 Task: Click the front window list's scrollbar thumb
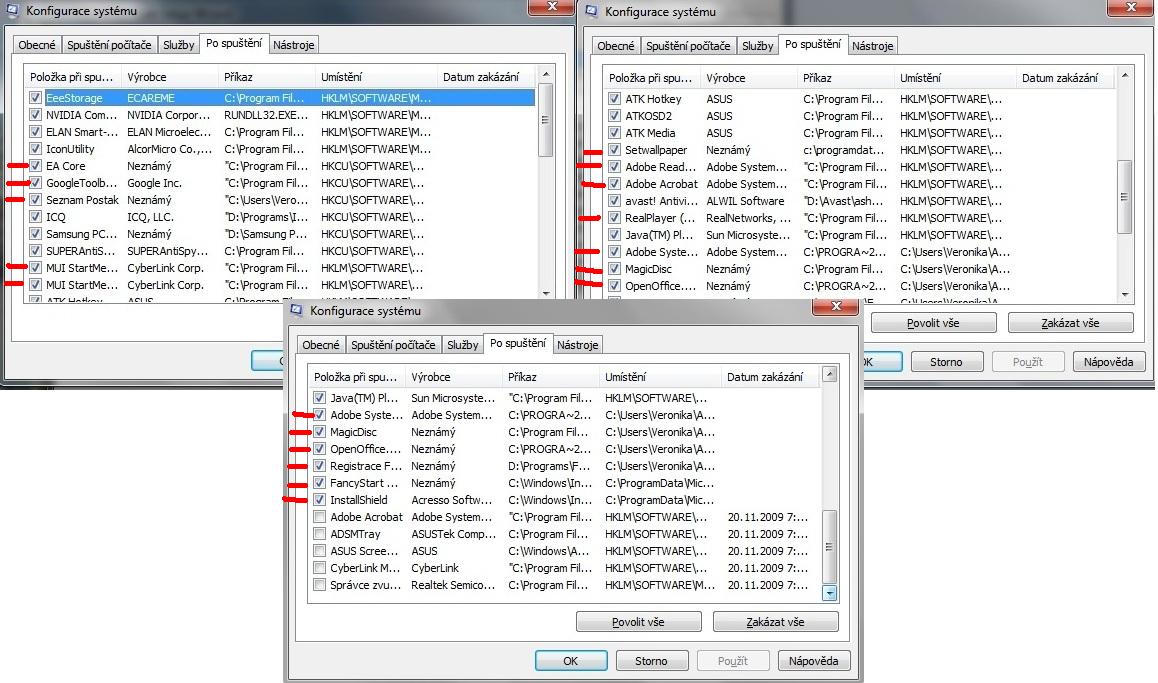tap(829, 547)
